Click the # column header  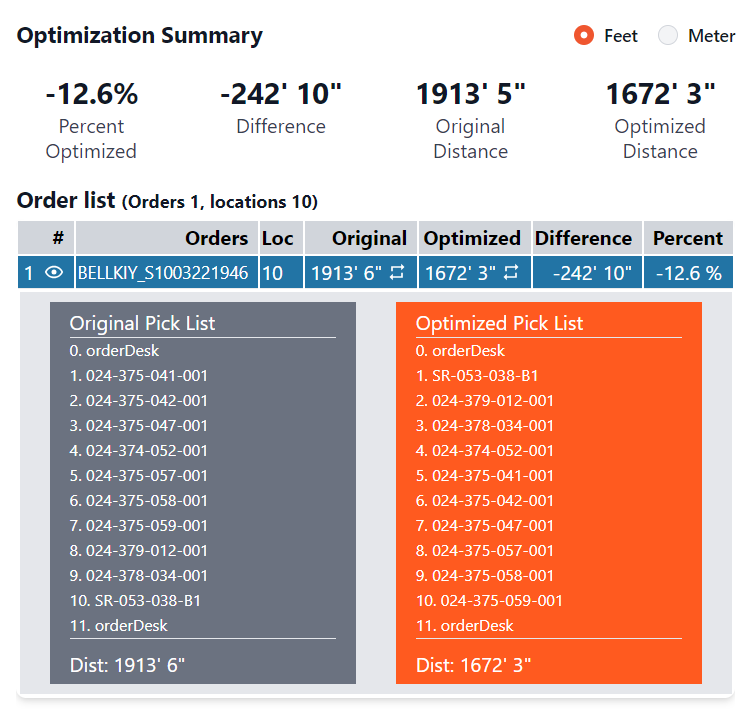pos(58,238)
